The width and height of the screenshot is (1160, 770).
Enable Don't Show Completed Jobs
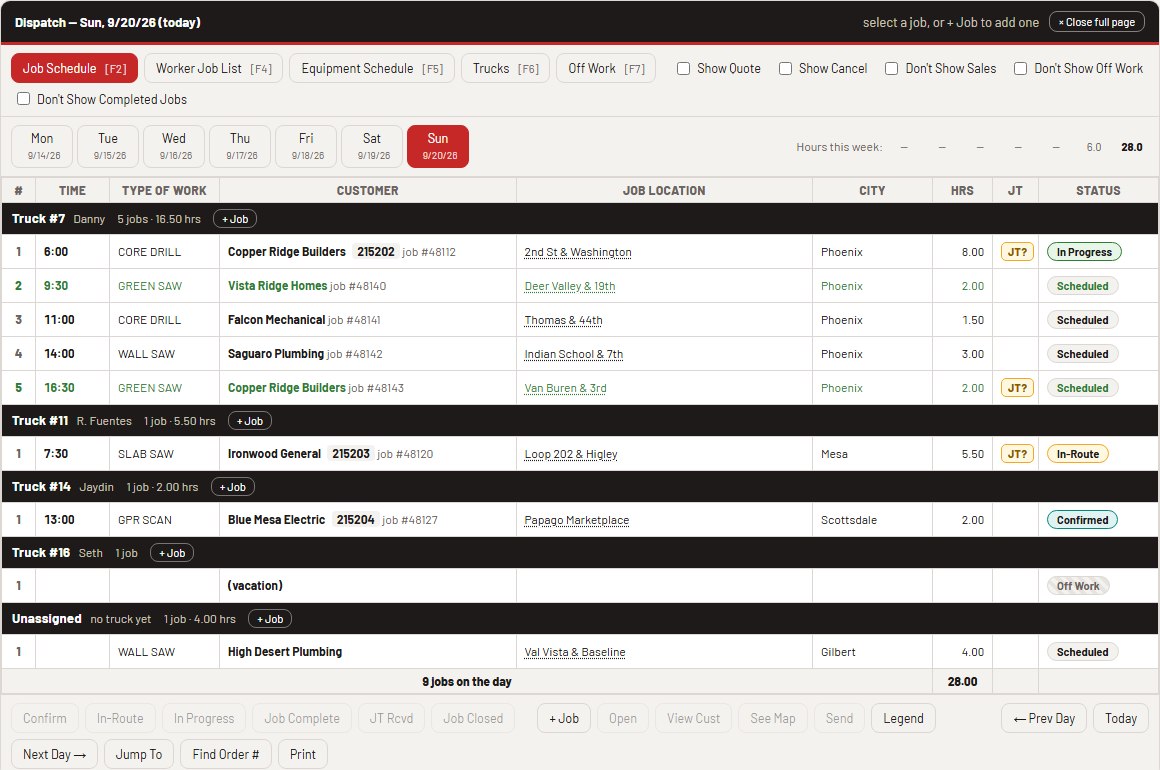[24, 99]
